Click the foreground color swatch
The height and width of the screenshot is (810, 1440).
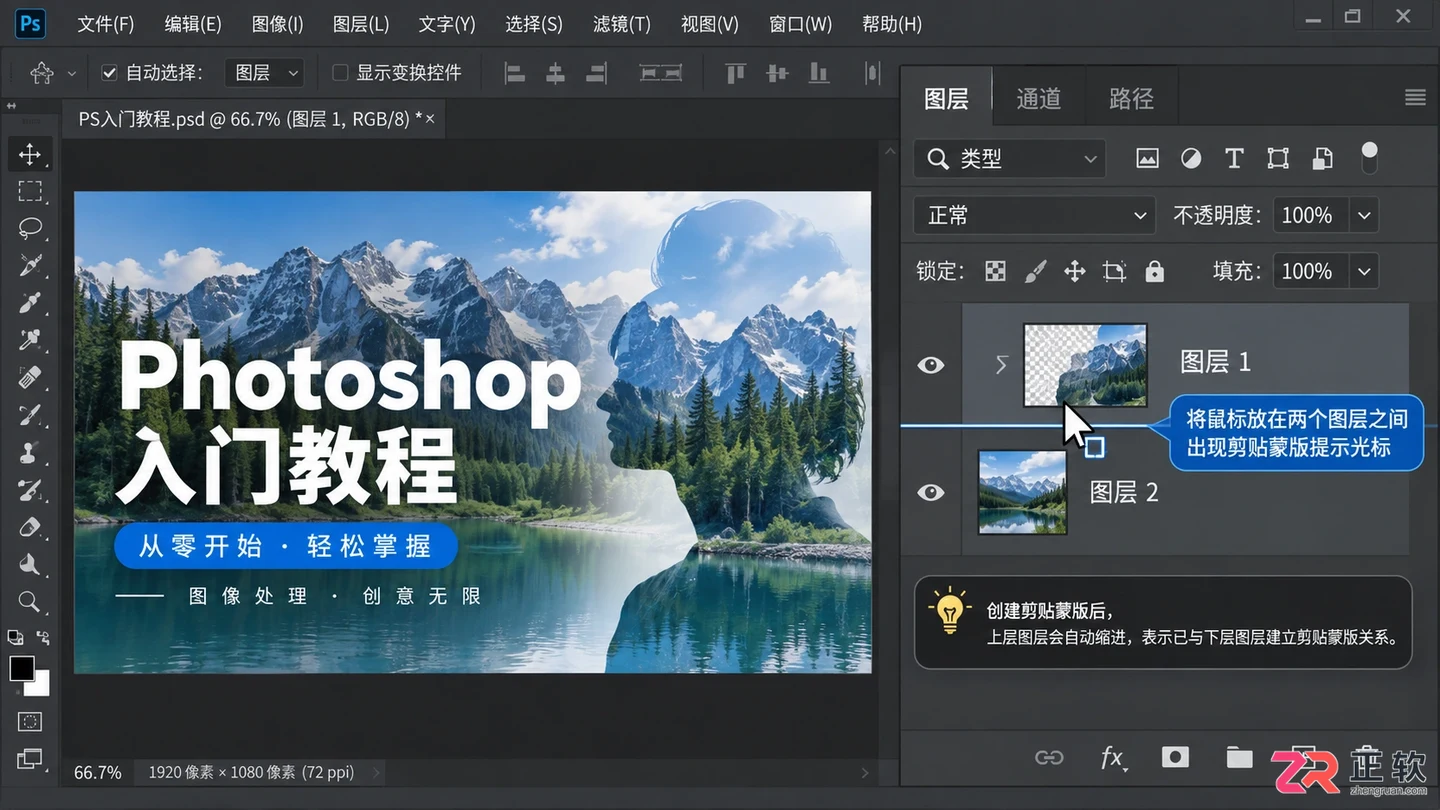22,668
